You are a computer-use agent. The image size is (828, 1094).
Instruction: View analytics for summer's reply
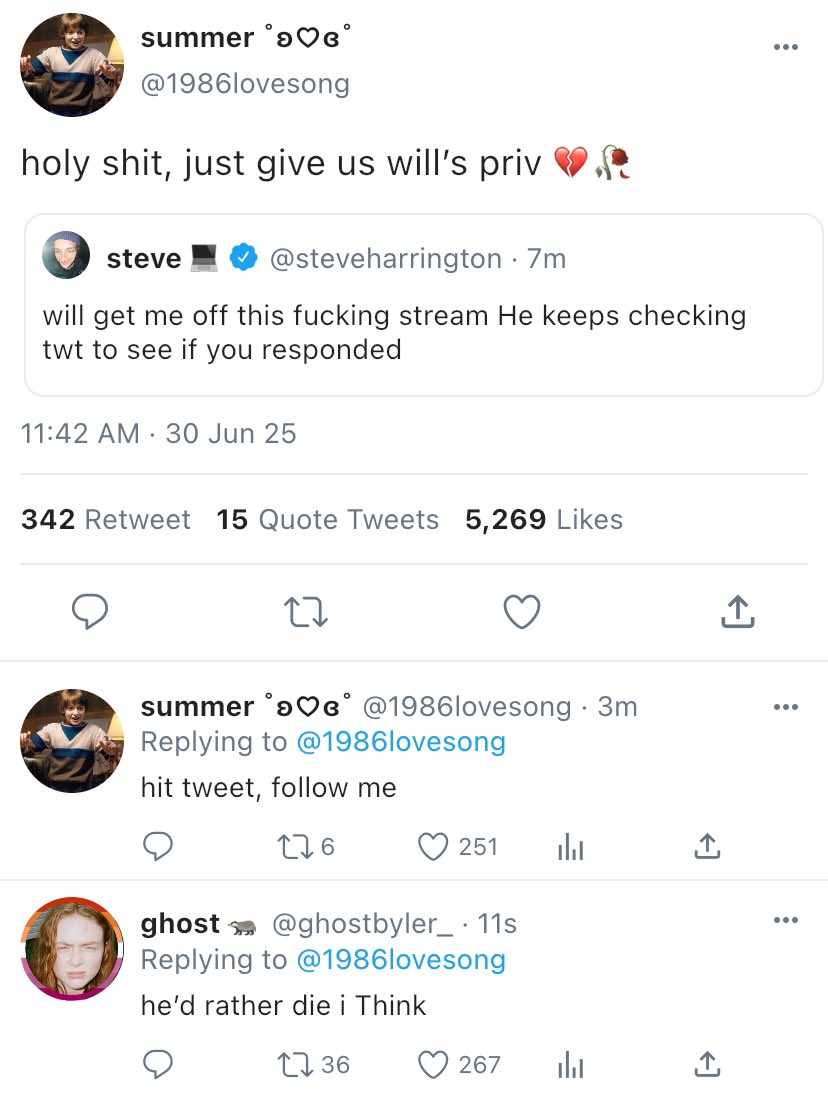(569, 848)
